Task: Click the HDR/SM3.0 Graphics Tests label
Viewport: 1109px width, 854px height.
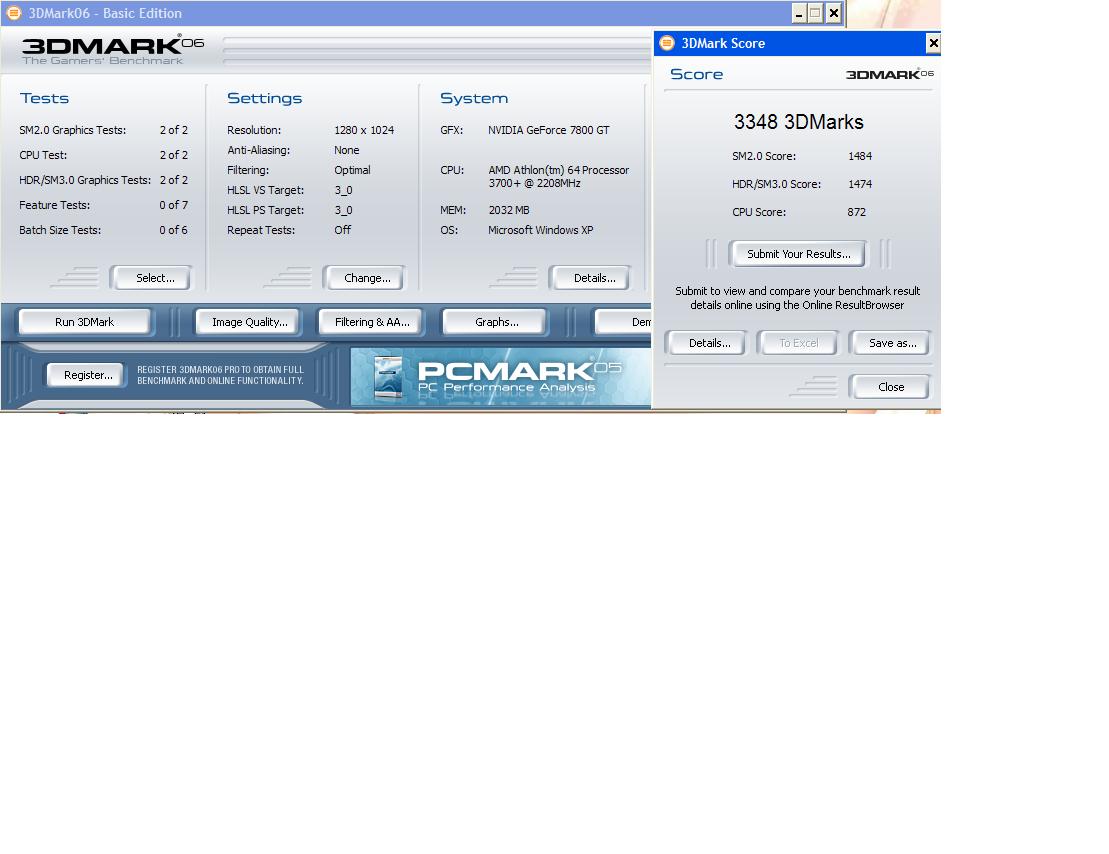Action: point(85,180)
